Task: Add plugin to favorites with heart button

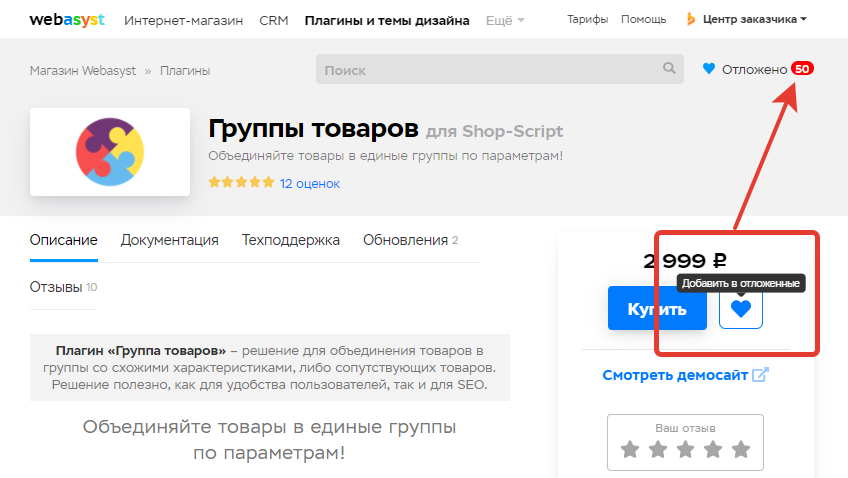Action: [740, 309]
